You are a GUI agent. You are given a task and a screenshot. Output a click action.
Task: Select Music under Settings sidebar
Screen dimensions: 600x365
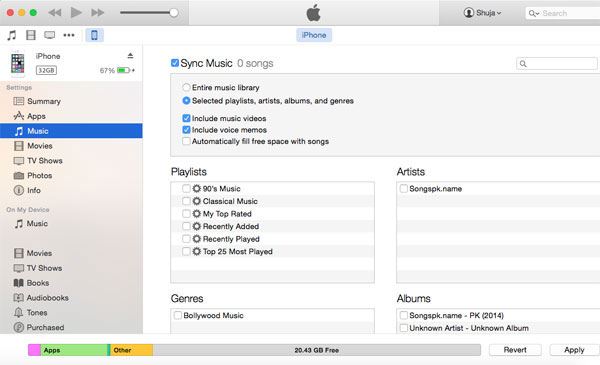click(71, 131)
